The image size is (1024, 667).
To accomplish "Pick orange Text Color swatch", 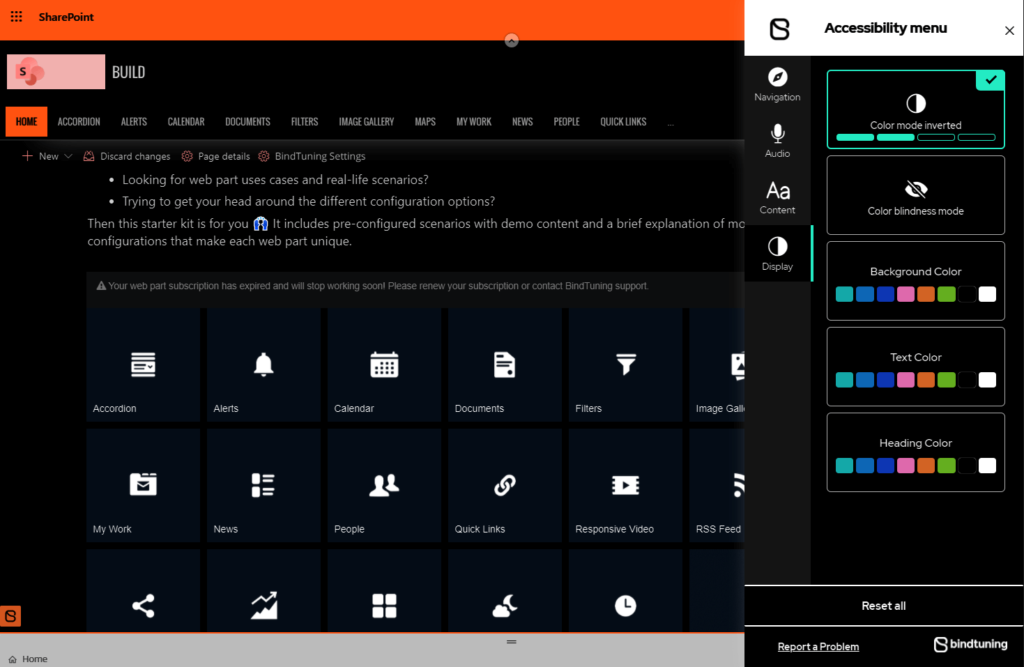I will [x=926, y=380].
